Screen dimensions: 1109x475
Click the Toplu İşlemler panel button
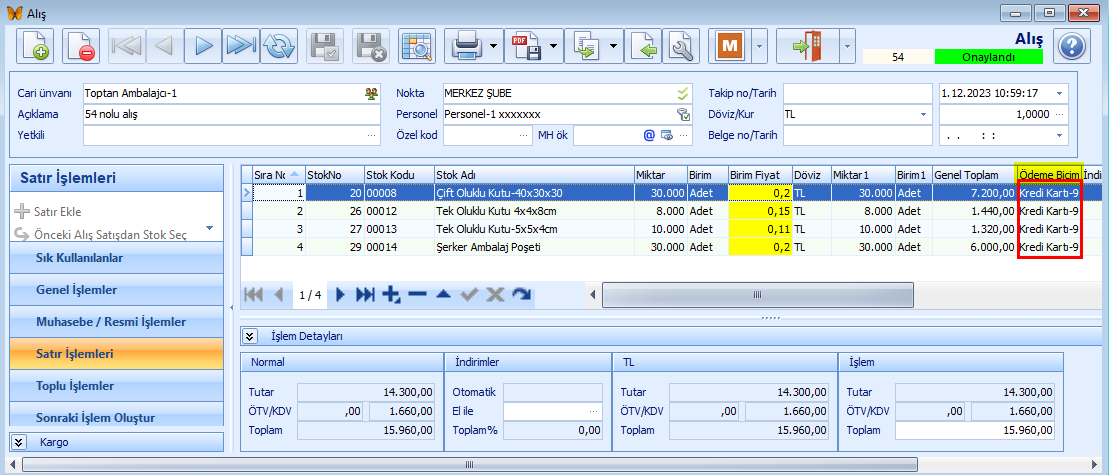(115, 386)
